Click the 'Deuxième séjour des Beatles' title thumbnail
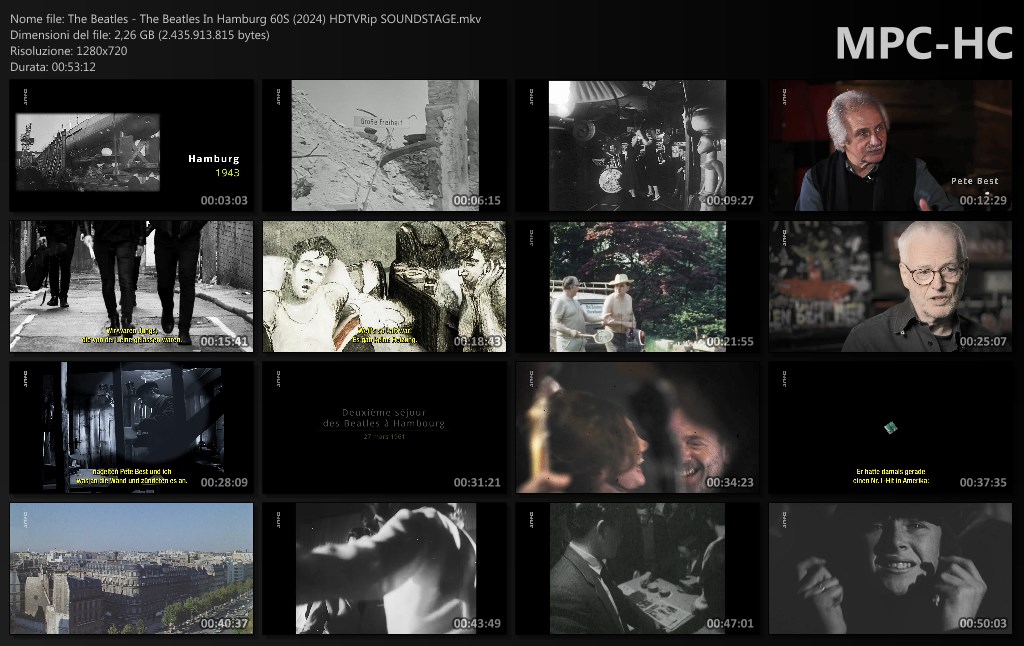The height and width of the screenshot is (646, 1024). 384,428
